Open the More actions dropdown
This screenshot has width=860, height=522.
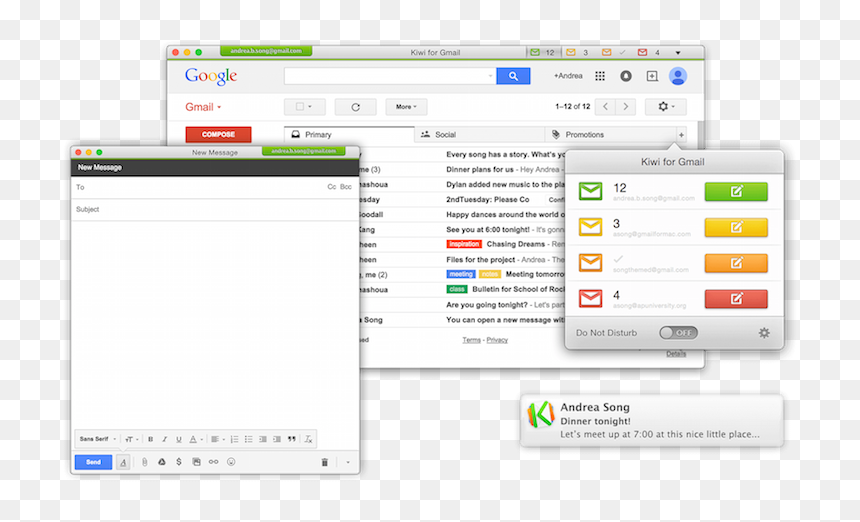[x=406, y=107]
